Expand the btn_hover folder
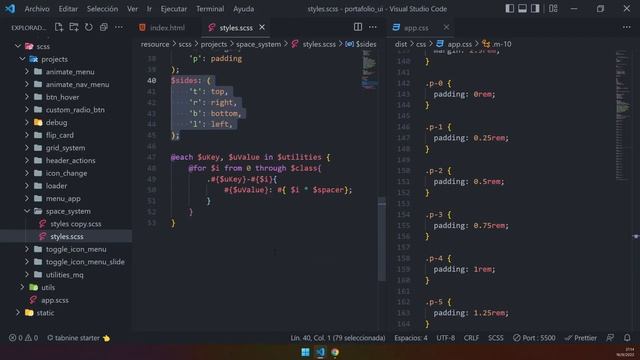The height and width of the screenshot is (360, 640). click(27, 97)
